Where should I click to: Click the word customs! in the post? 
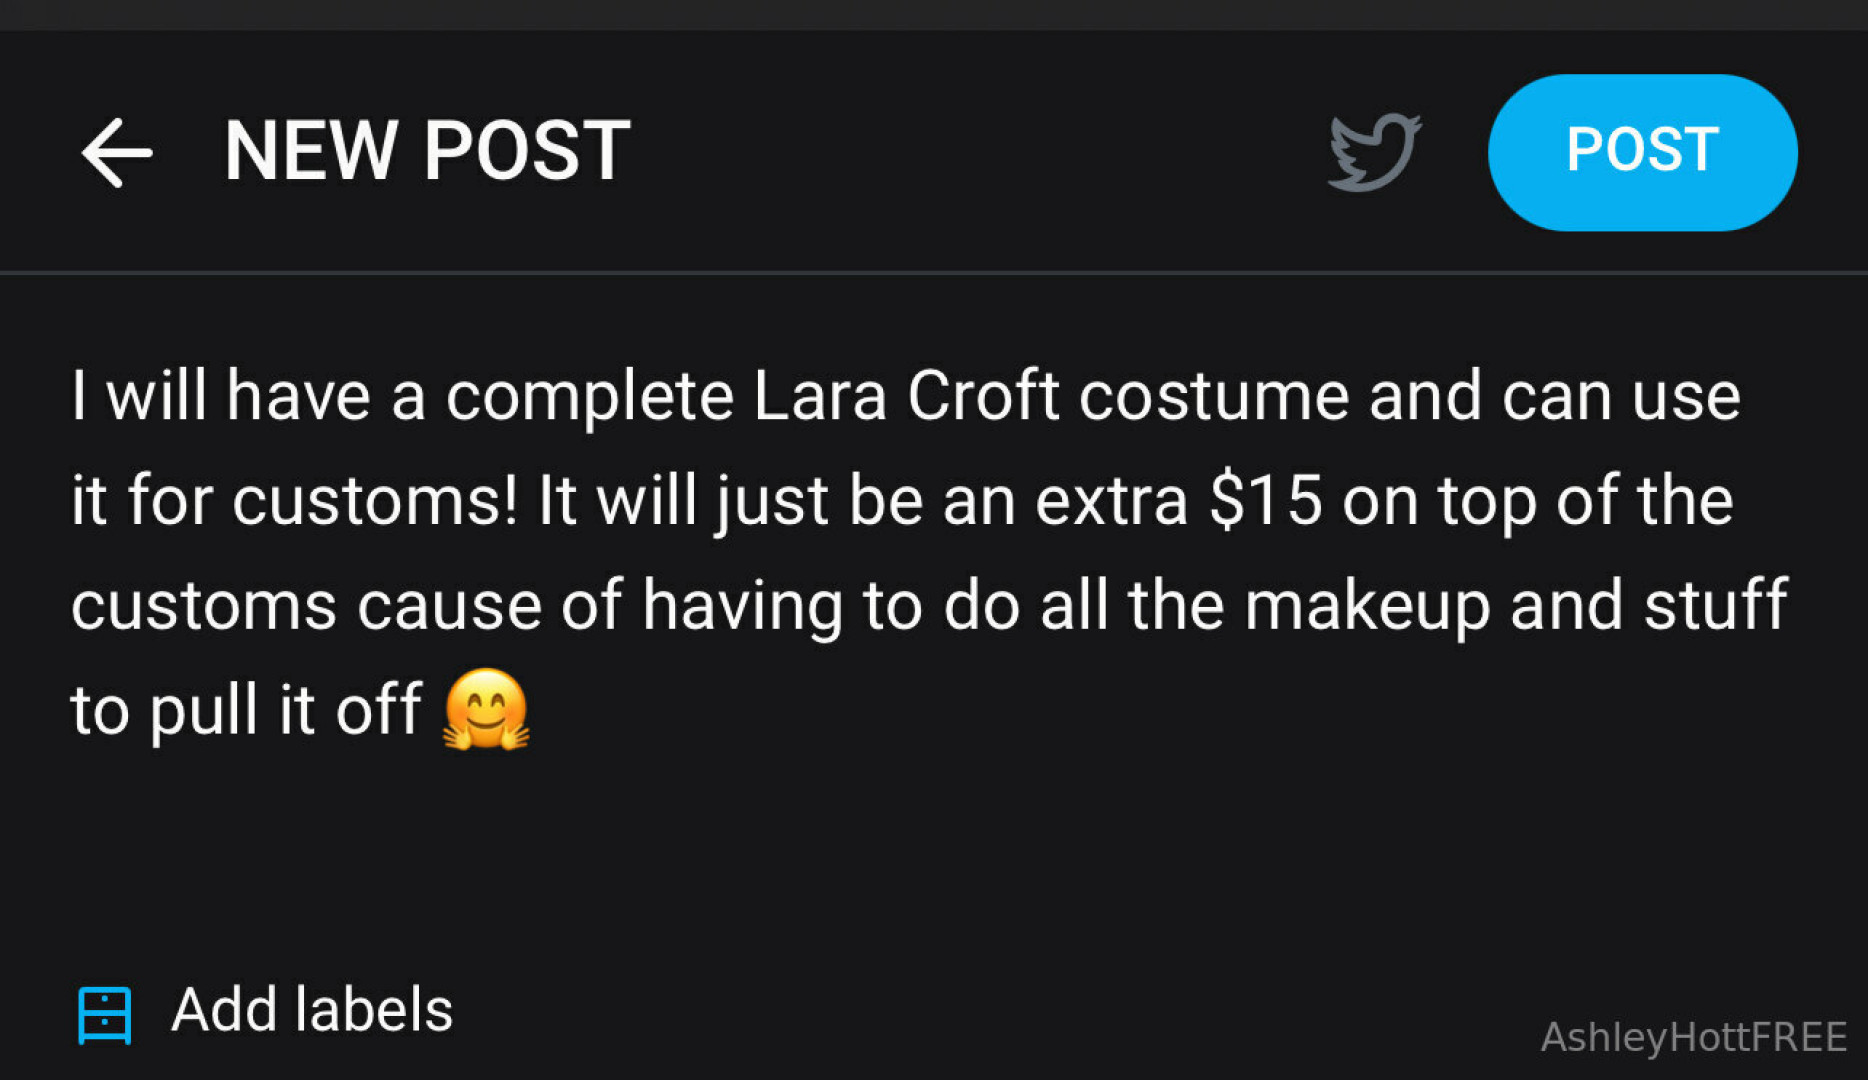375,501
